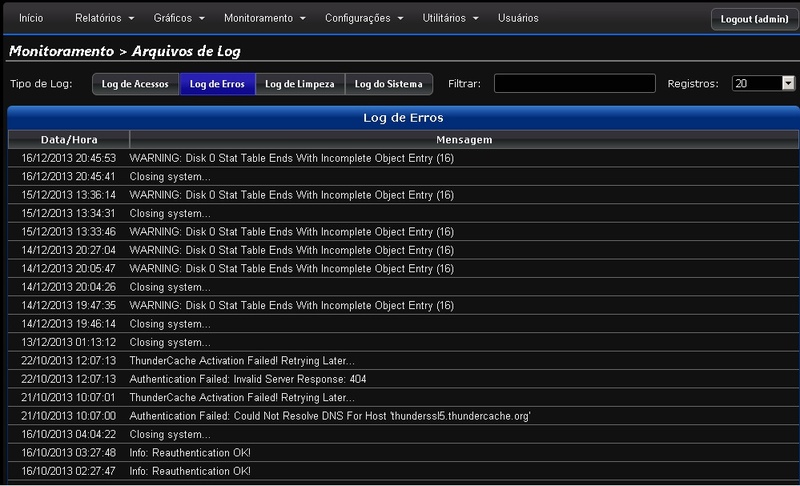Go to the Início page
Image resolution: width=800 pixels, height=486 pixels.
coord(31,18)
